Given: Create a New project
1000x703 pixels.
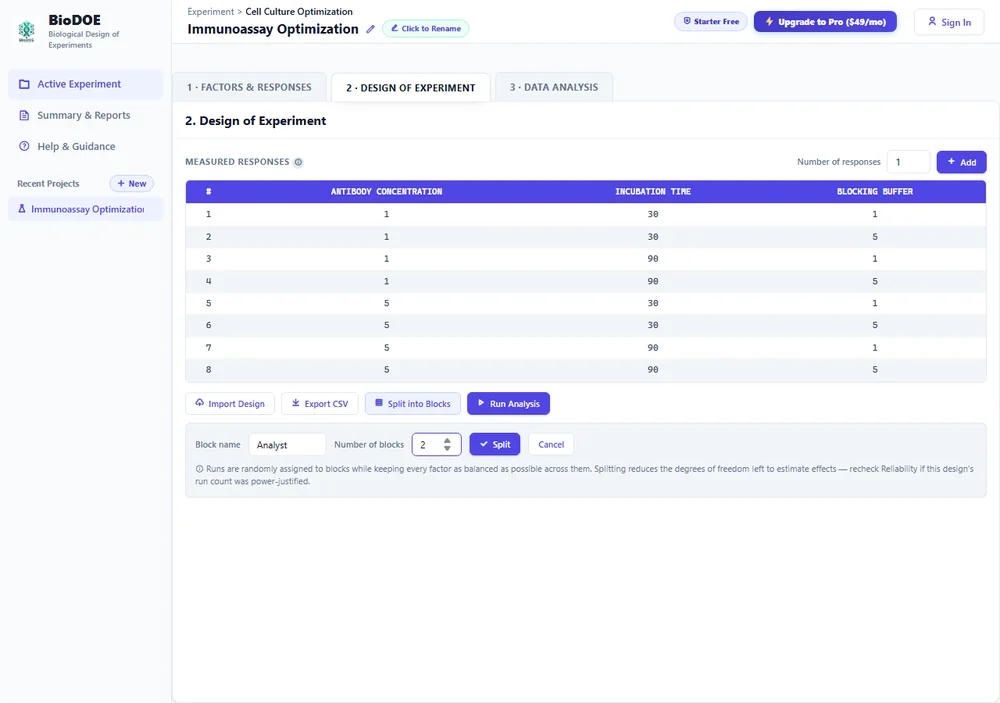Looking at the screenshot, I should [131, 184].
